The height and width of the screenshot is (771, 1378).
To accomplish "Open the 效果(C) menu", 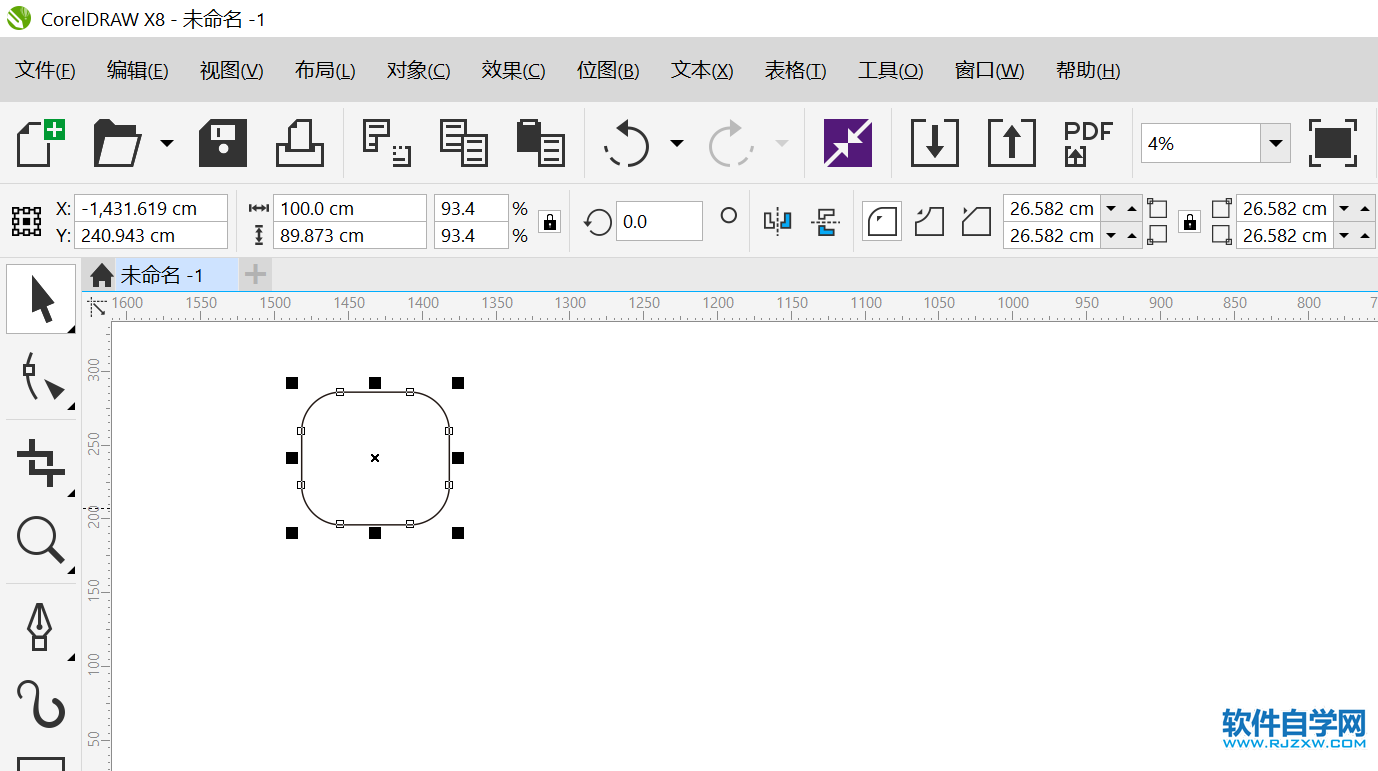I will [x=513, y=70].
